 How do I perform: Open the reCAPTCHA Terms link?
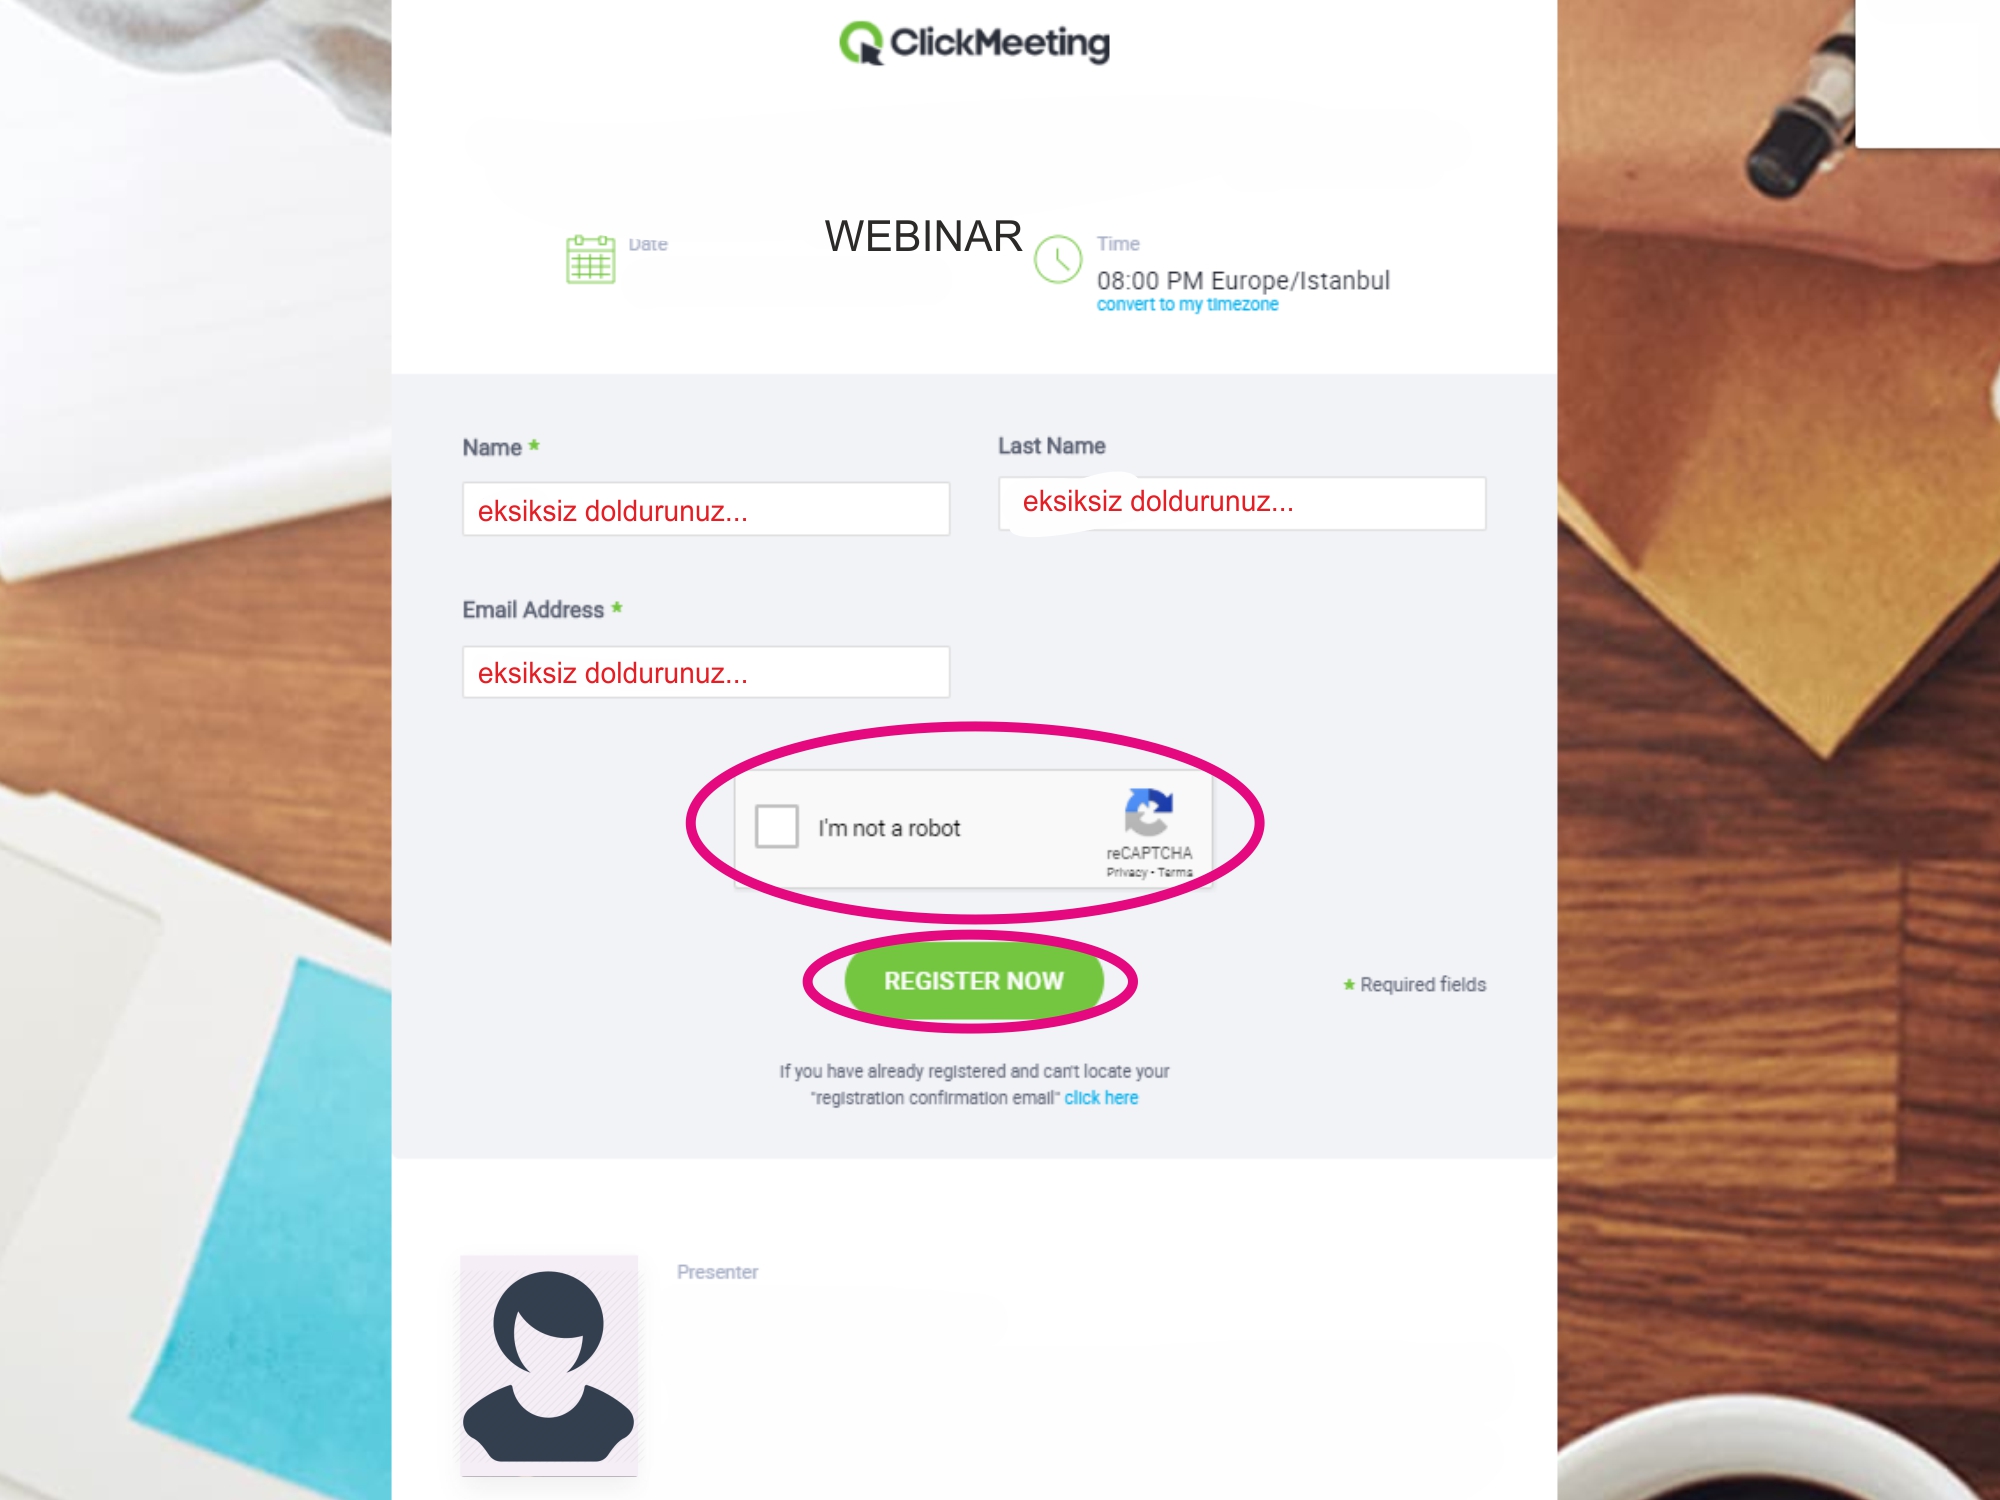pyautogui.click(x=1175, y=873)
